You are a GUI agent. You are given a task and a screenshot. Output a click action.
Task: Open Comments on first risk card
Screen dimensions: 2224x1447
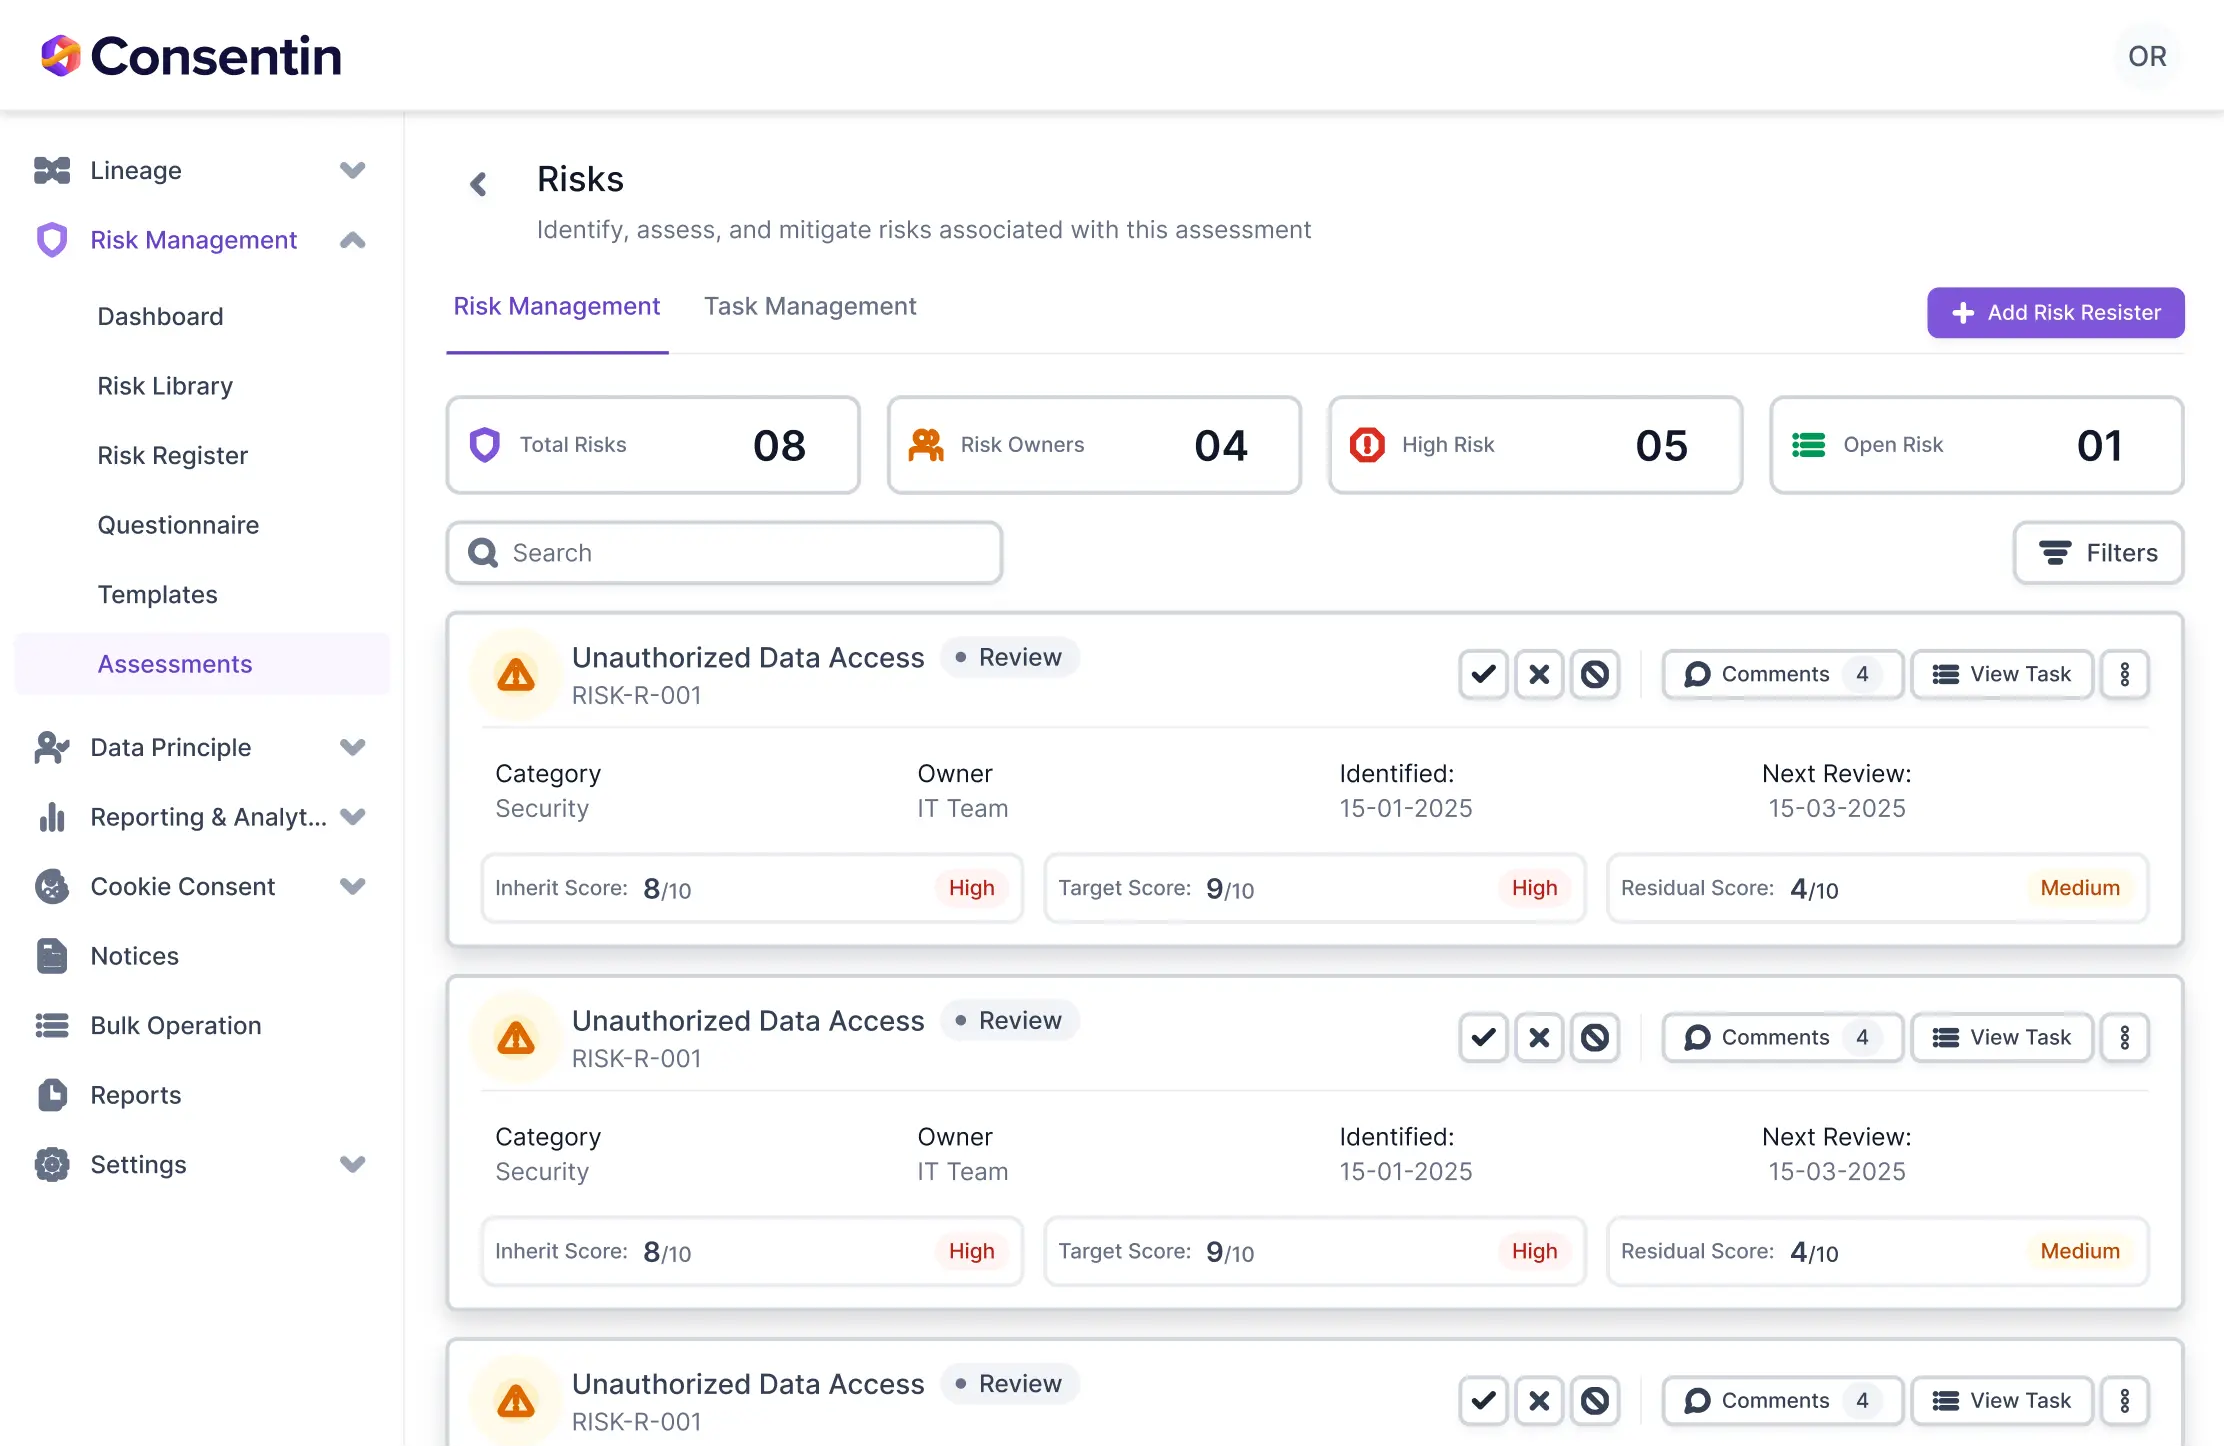click(x=1780, y=674)
